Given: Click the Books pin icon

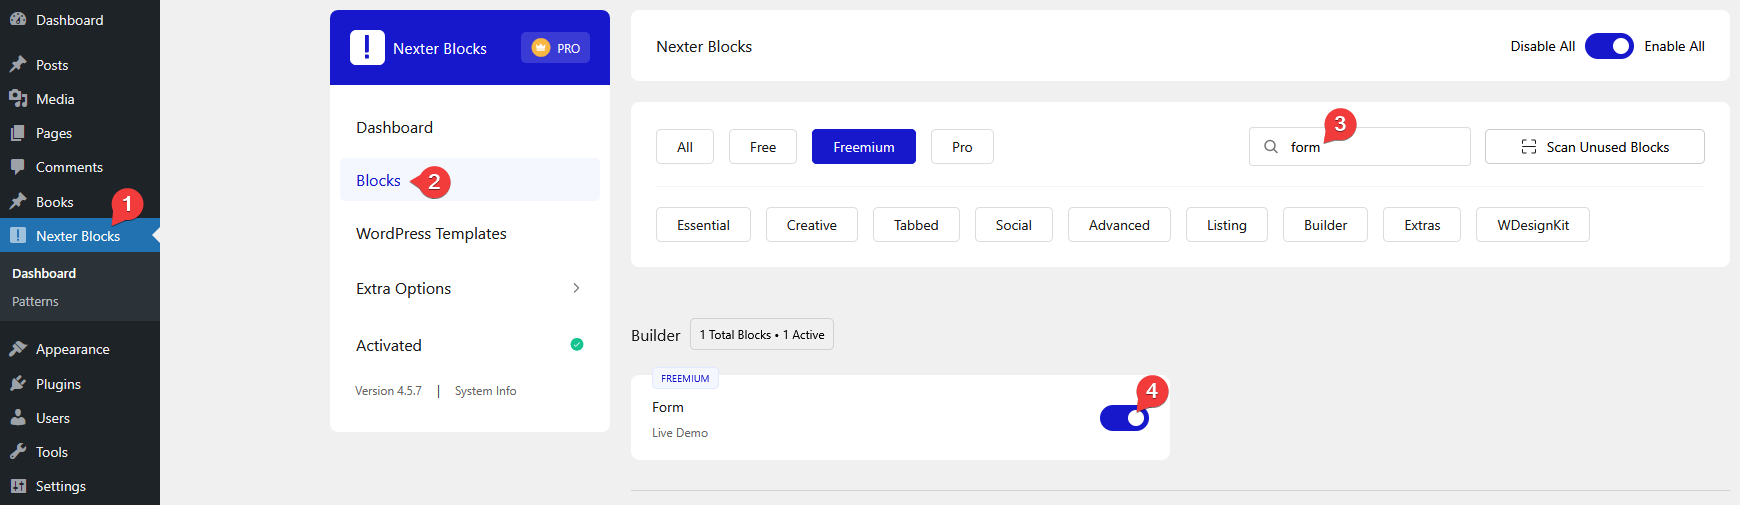Looking at the screenshot, I should click(18, 202).
